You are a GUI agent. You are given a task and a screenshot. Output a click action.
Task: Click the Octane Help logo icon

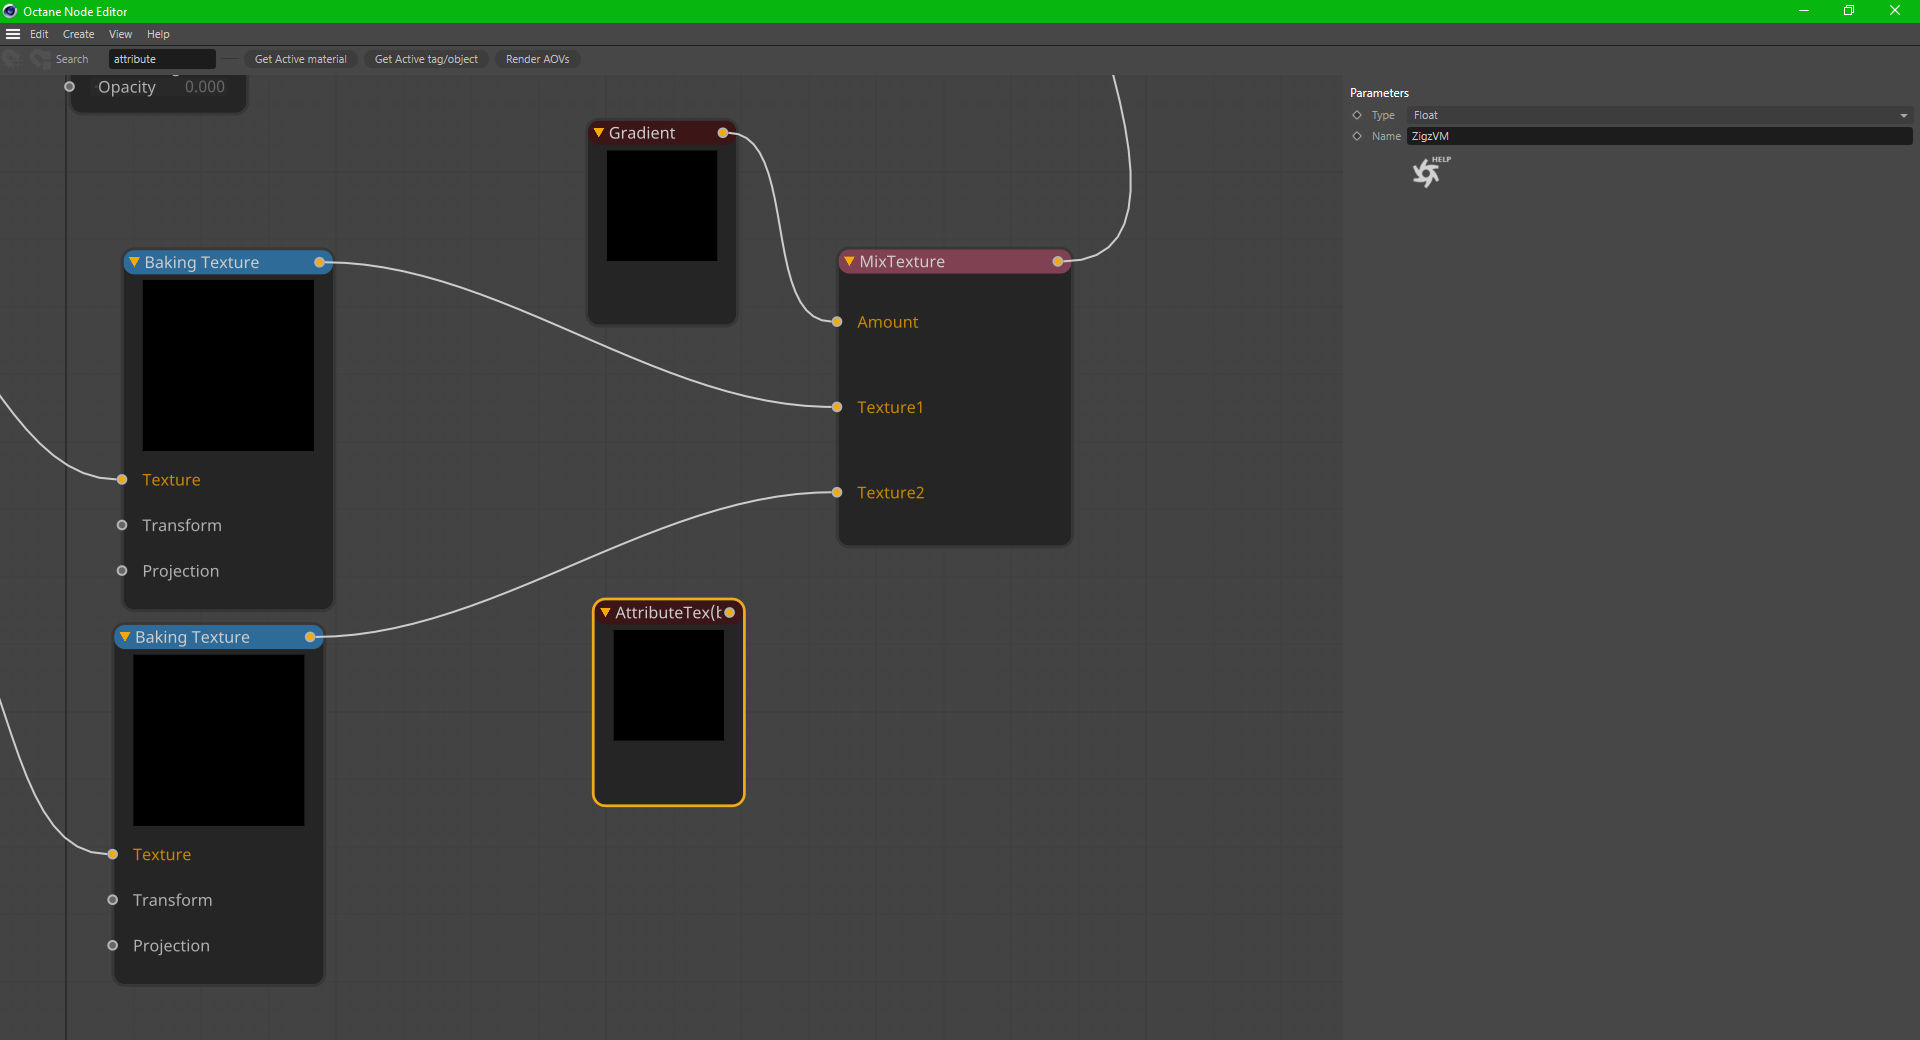click(1427, 173)
